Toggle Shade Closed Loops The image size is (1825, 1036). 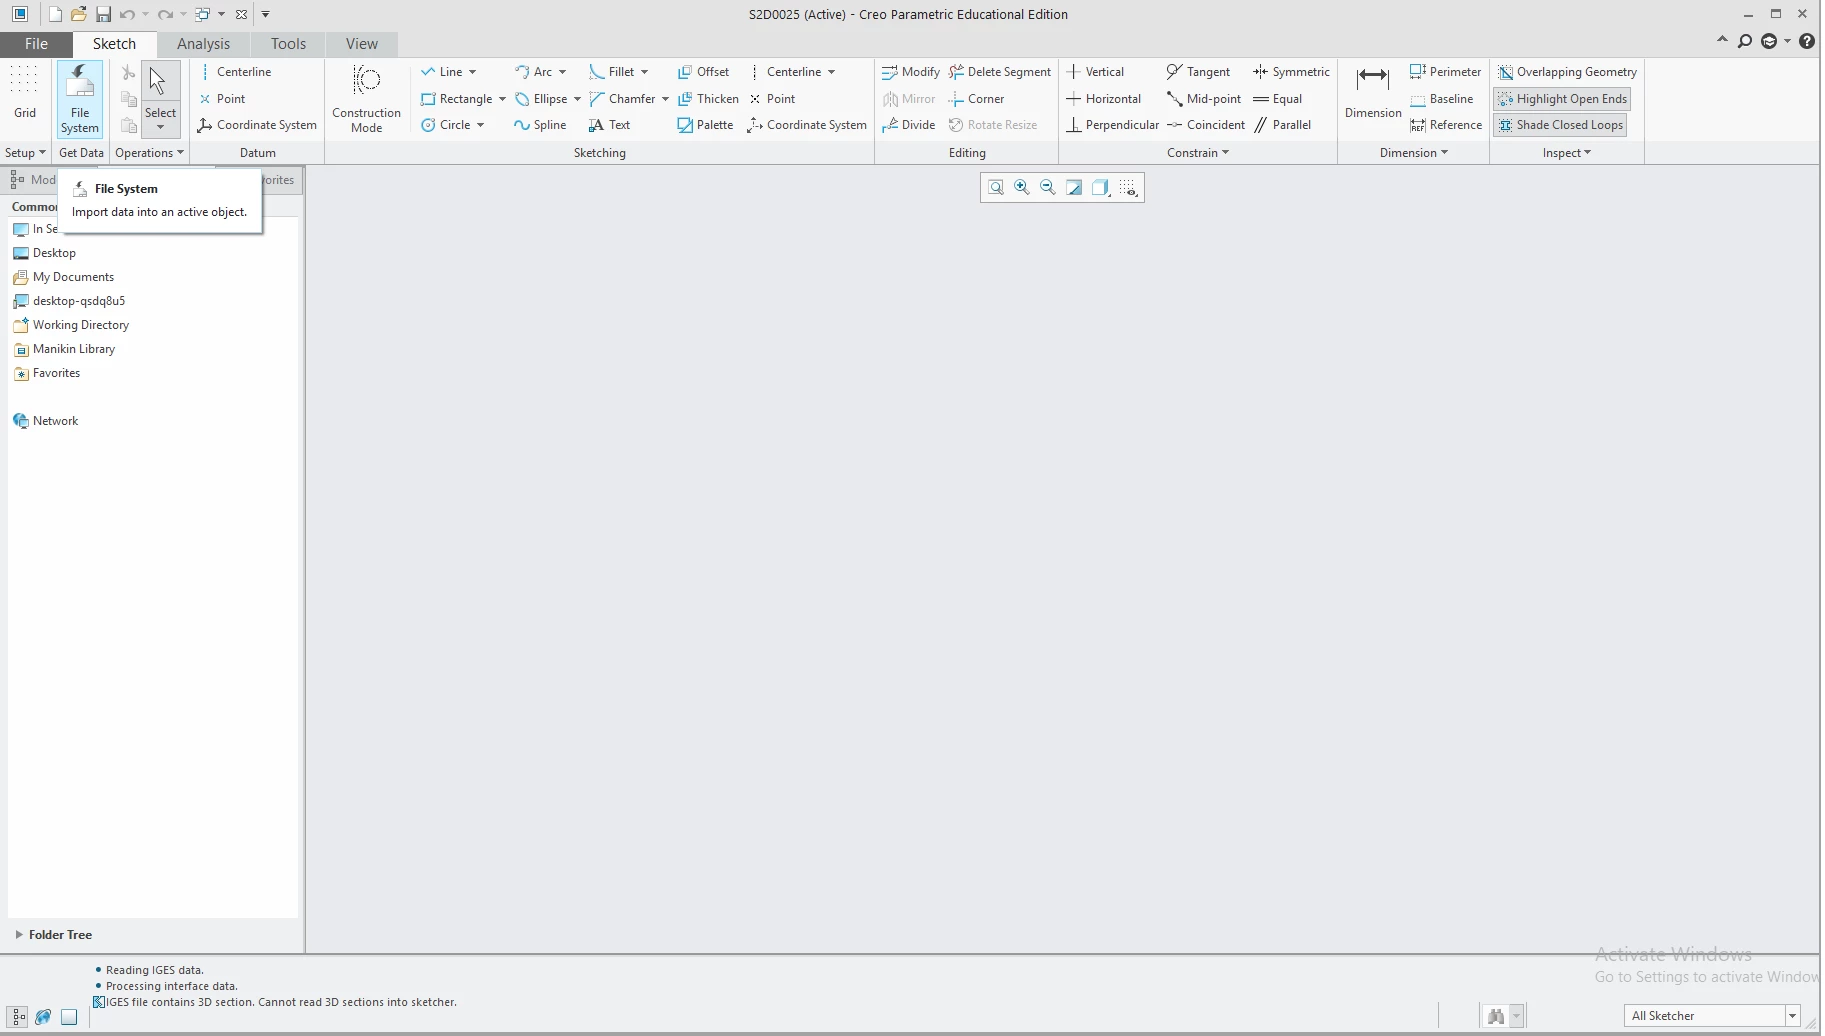pyautogui.click(x=1560, y=125)
